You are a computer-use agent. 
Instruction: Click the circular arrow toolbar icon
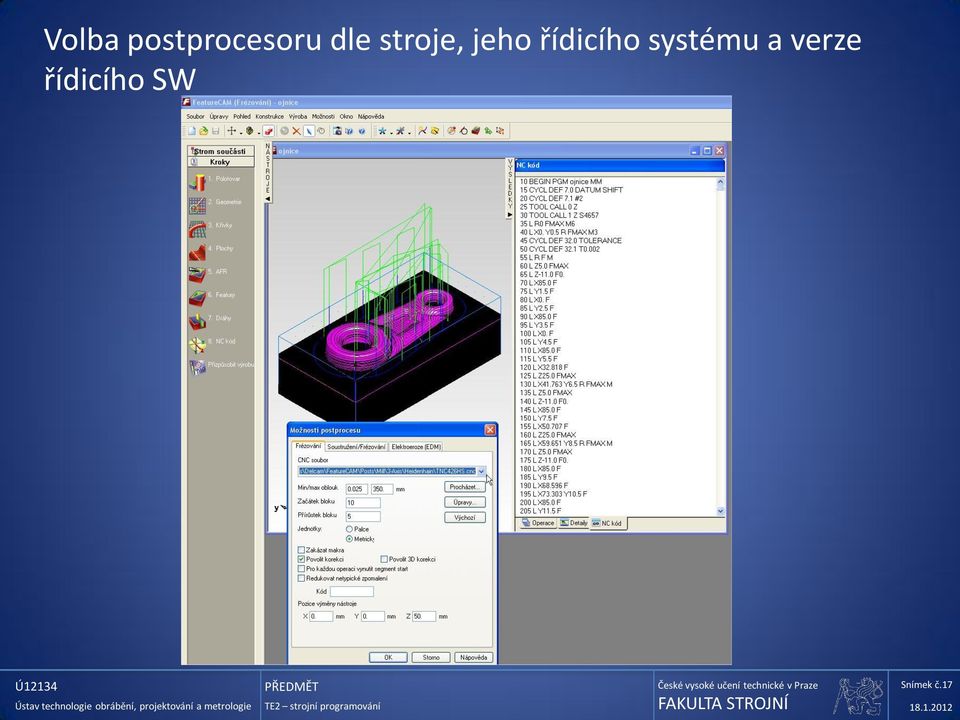[463, 131]
